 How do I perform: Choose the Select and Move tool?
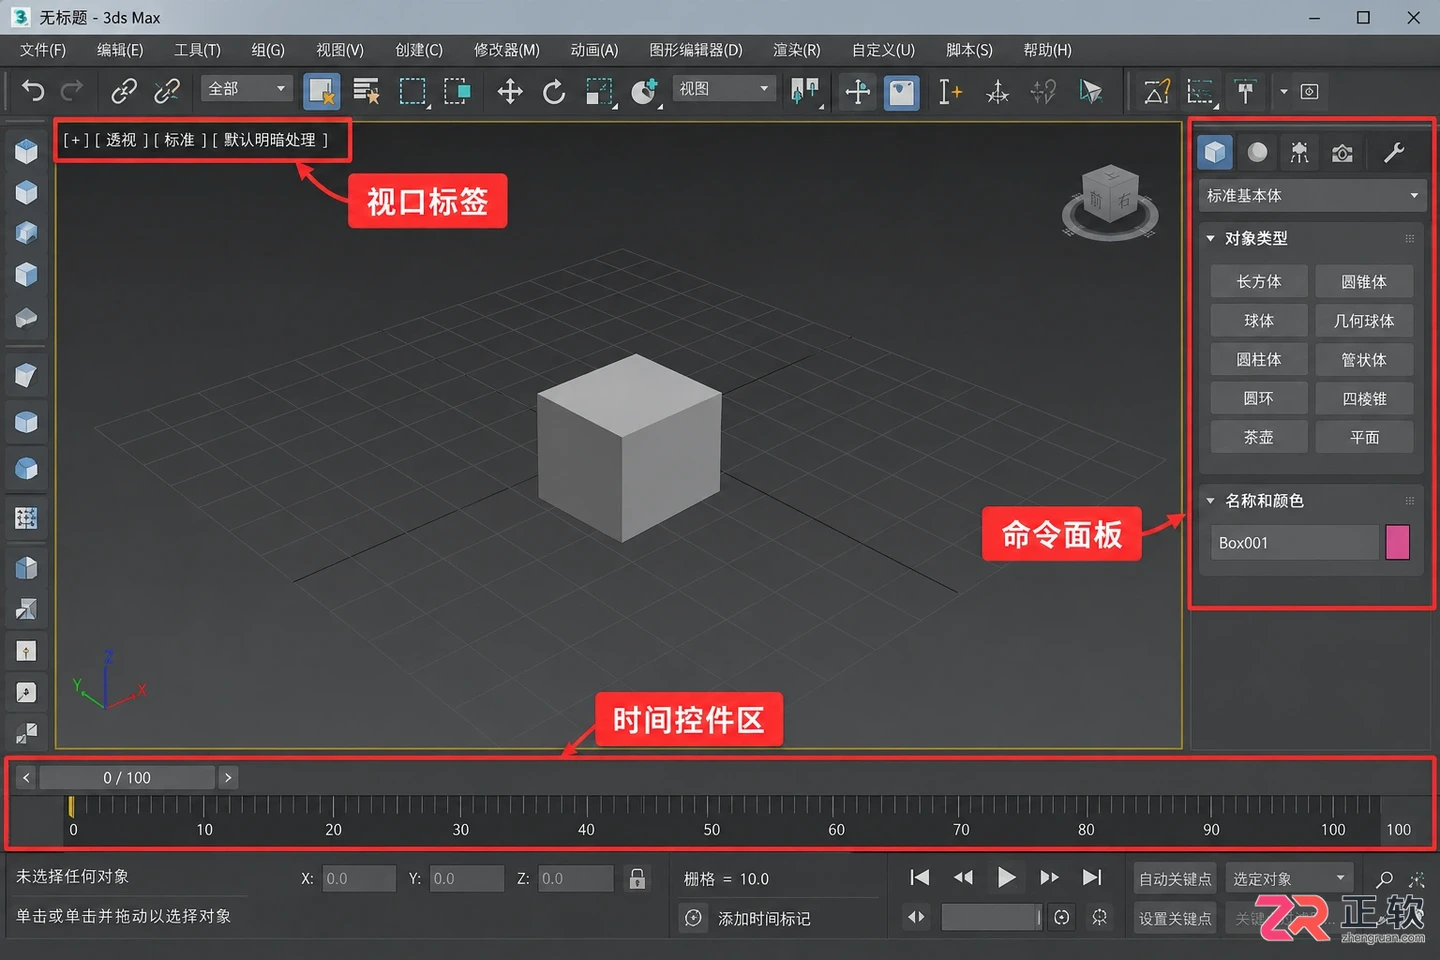[510, 91]
